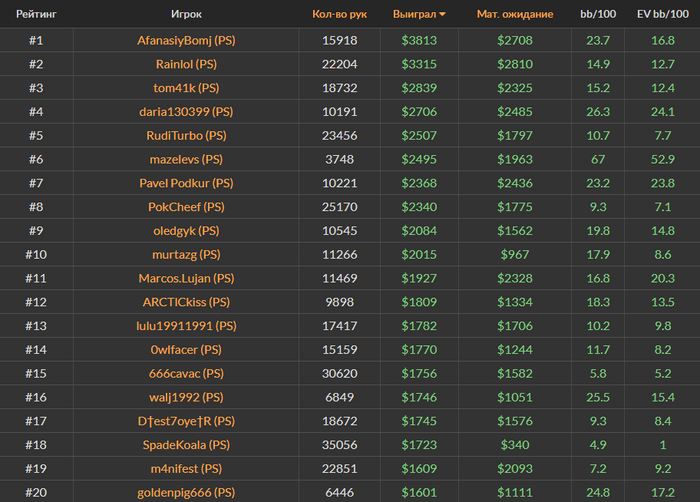This screenshot has width=700, height=502.
Task: Click the sort arrow next to Выиграл
Action: (x=443, y=15)
